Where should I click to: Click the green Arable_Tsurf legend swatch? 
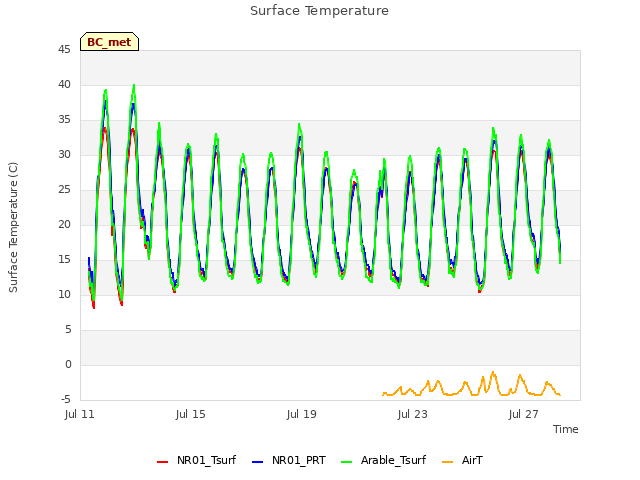(x=347, y=462)
